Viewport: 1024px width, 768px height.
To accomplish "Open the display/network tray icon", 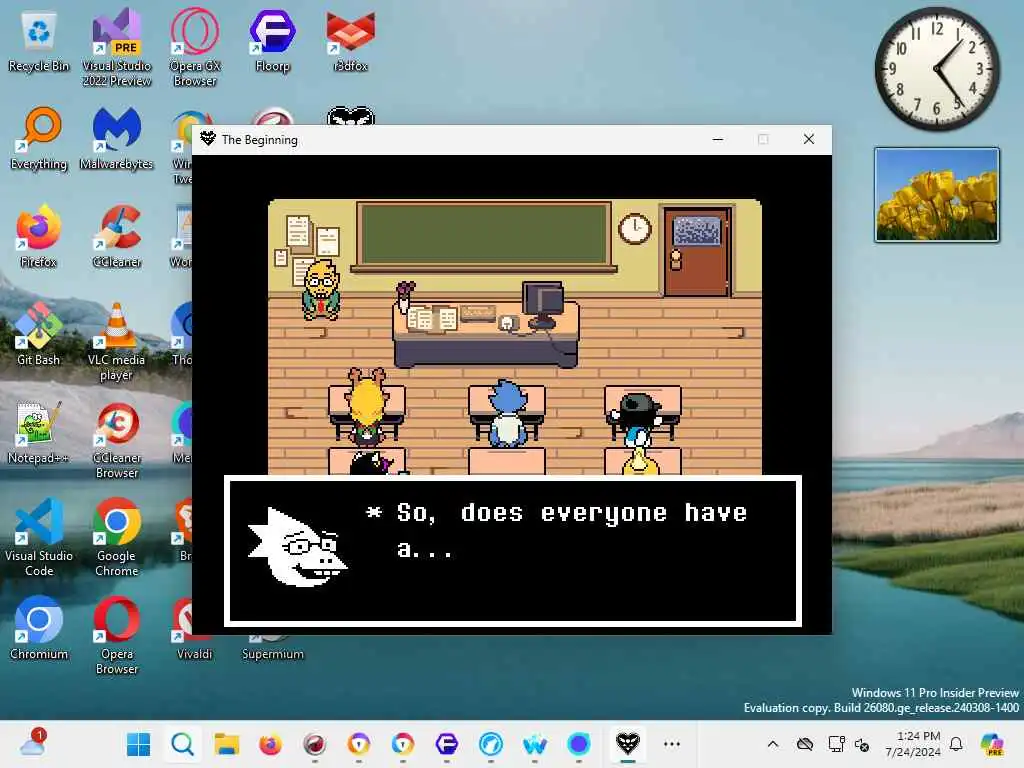I will pyautogui.click(x=837, y=744).
